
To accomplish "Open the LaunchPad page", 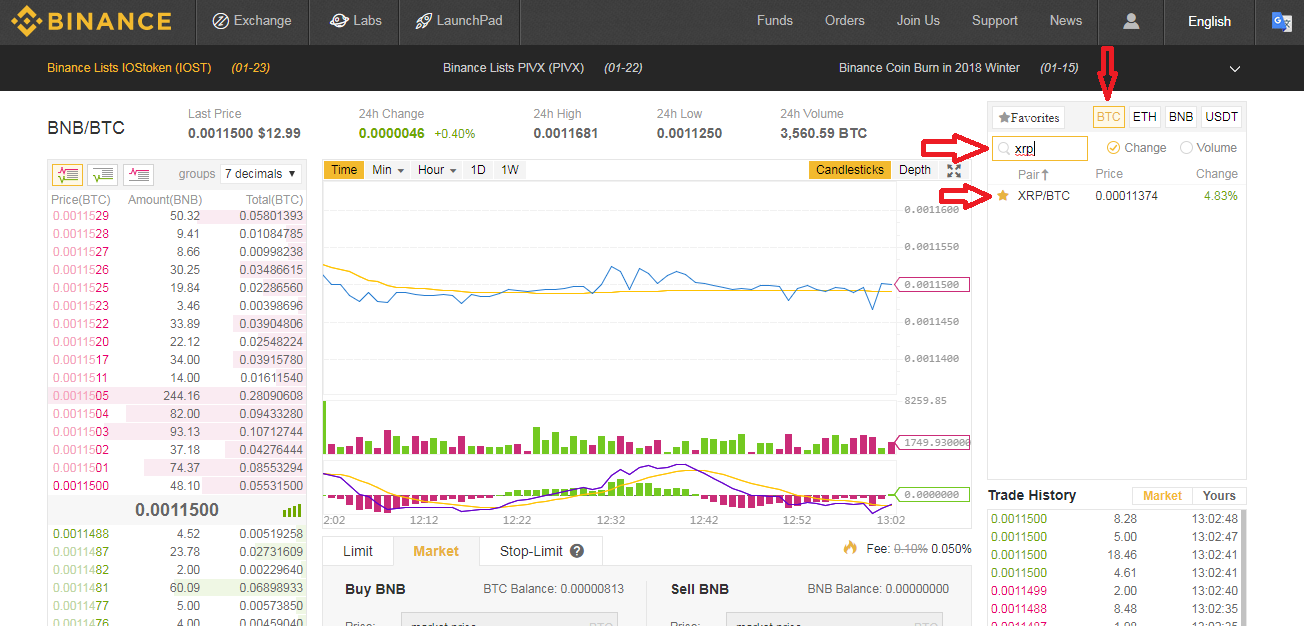I will [459, 20].
